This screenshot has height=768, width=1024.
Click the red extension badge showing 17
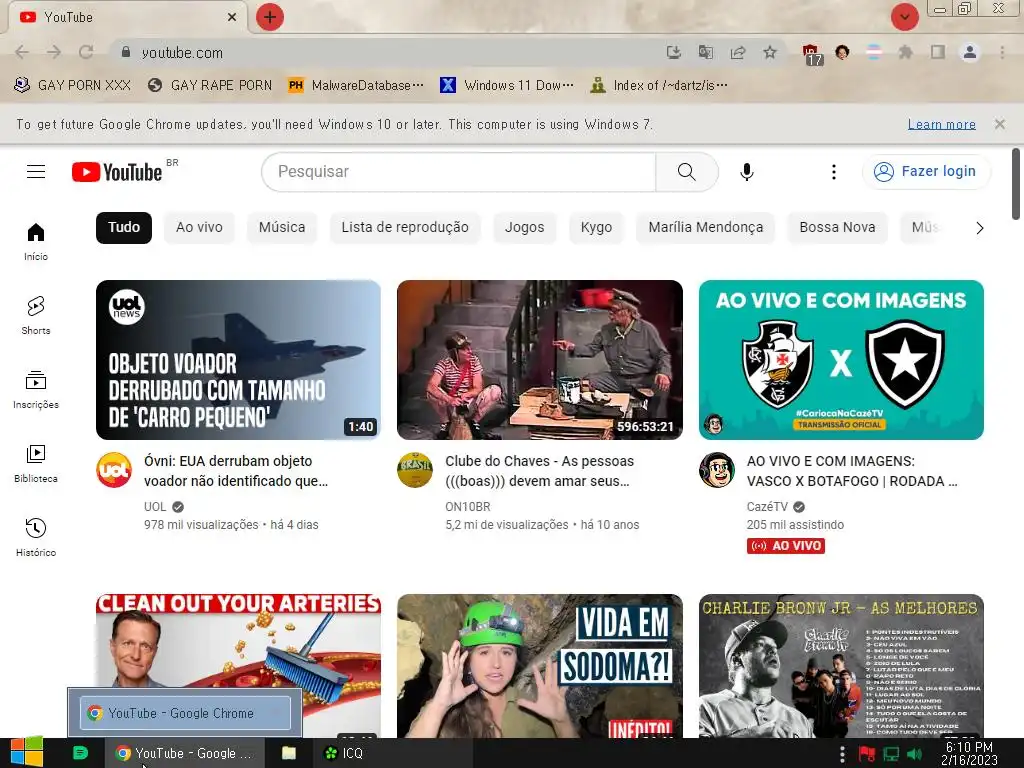tap(811, 54)
